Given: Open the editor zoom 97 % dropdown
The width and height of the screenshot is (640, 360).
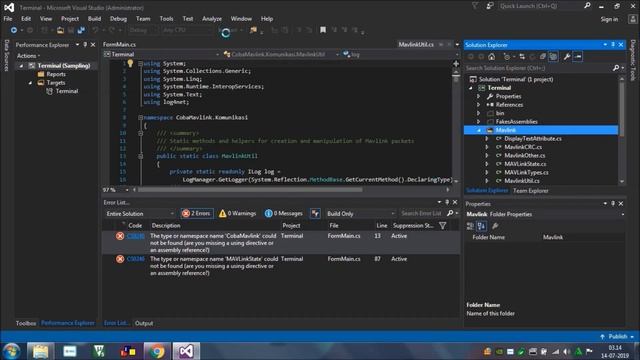Looking at the screenshot, I should click(116, 190).
